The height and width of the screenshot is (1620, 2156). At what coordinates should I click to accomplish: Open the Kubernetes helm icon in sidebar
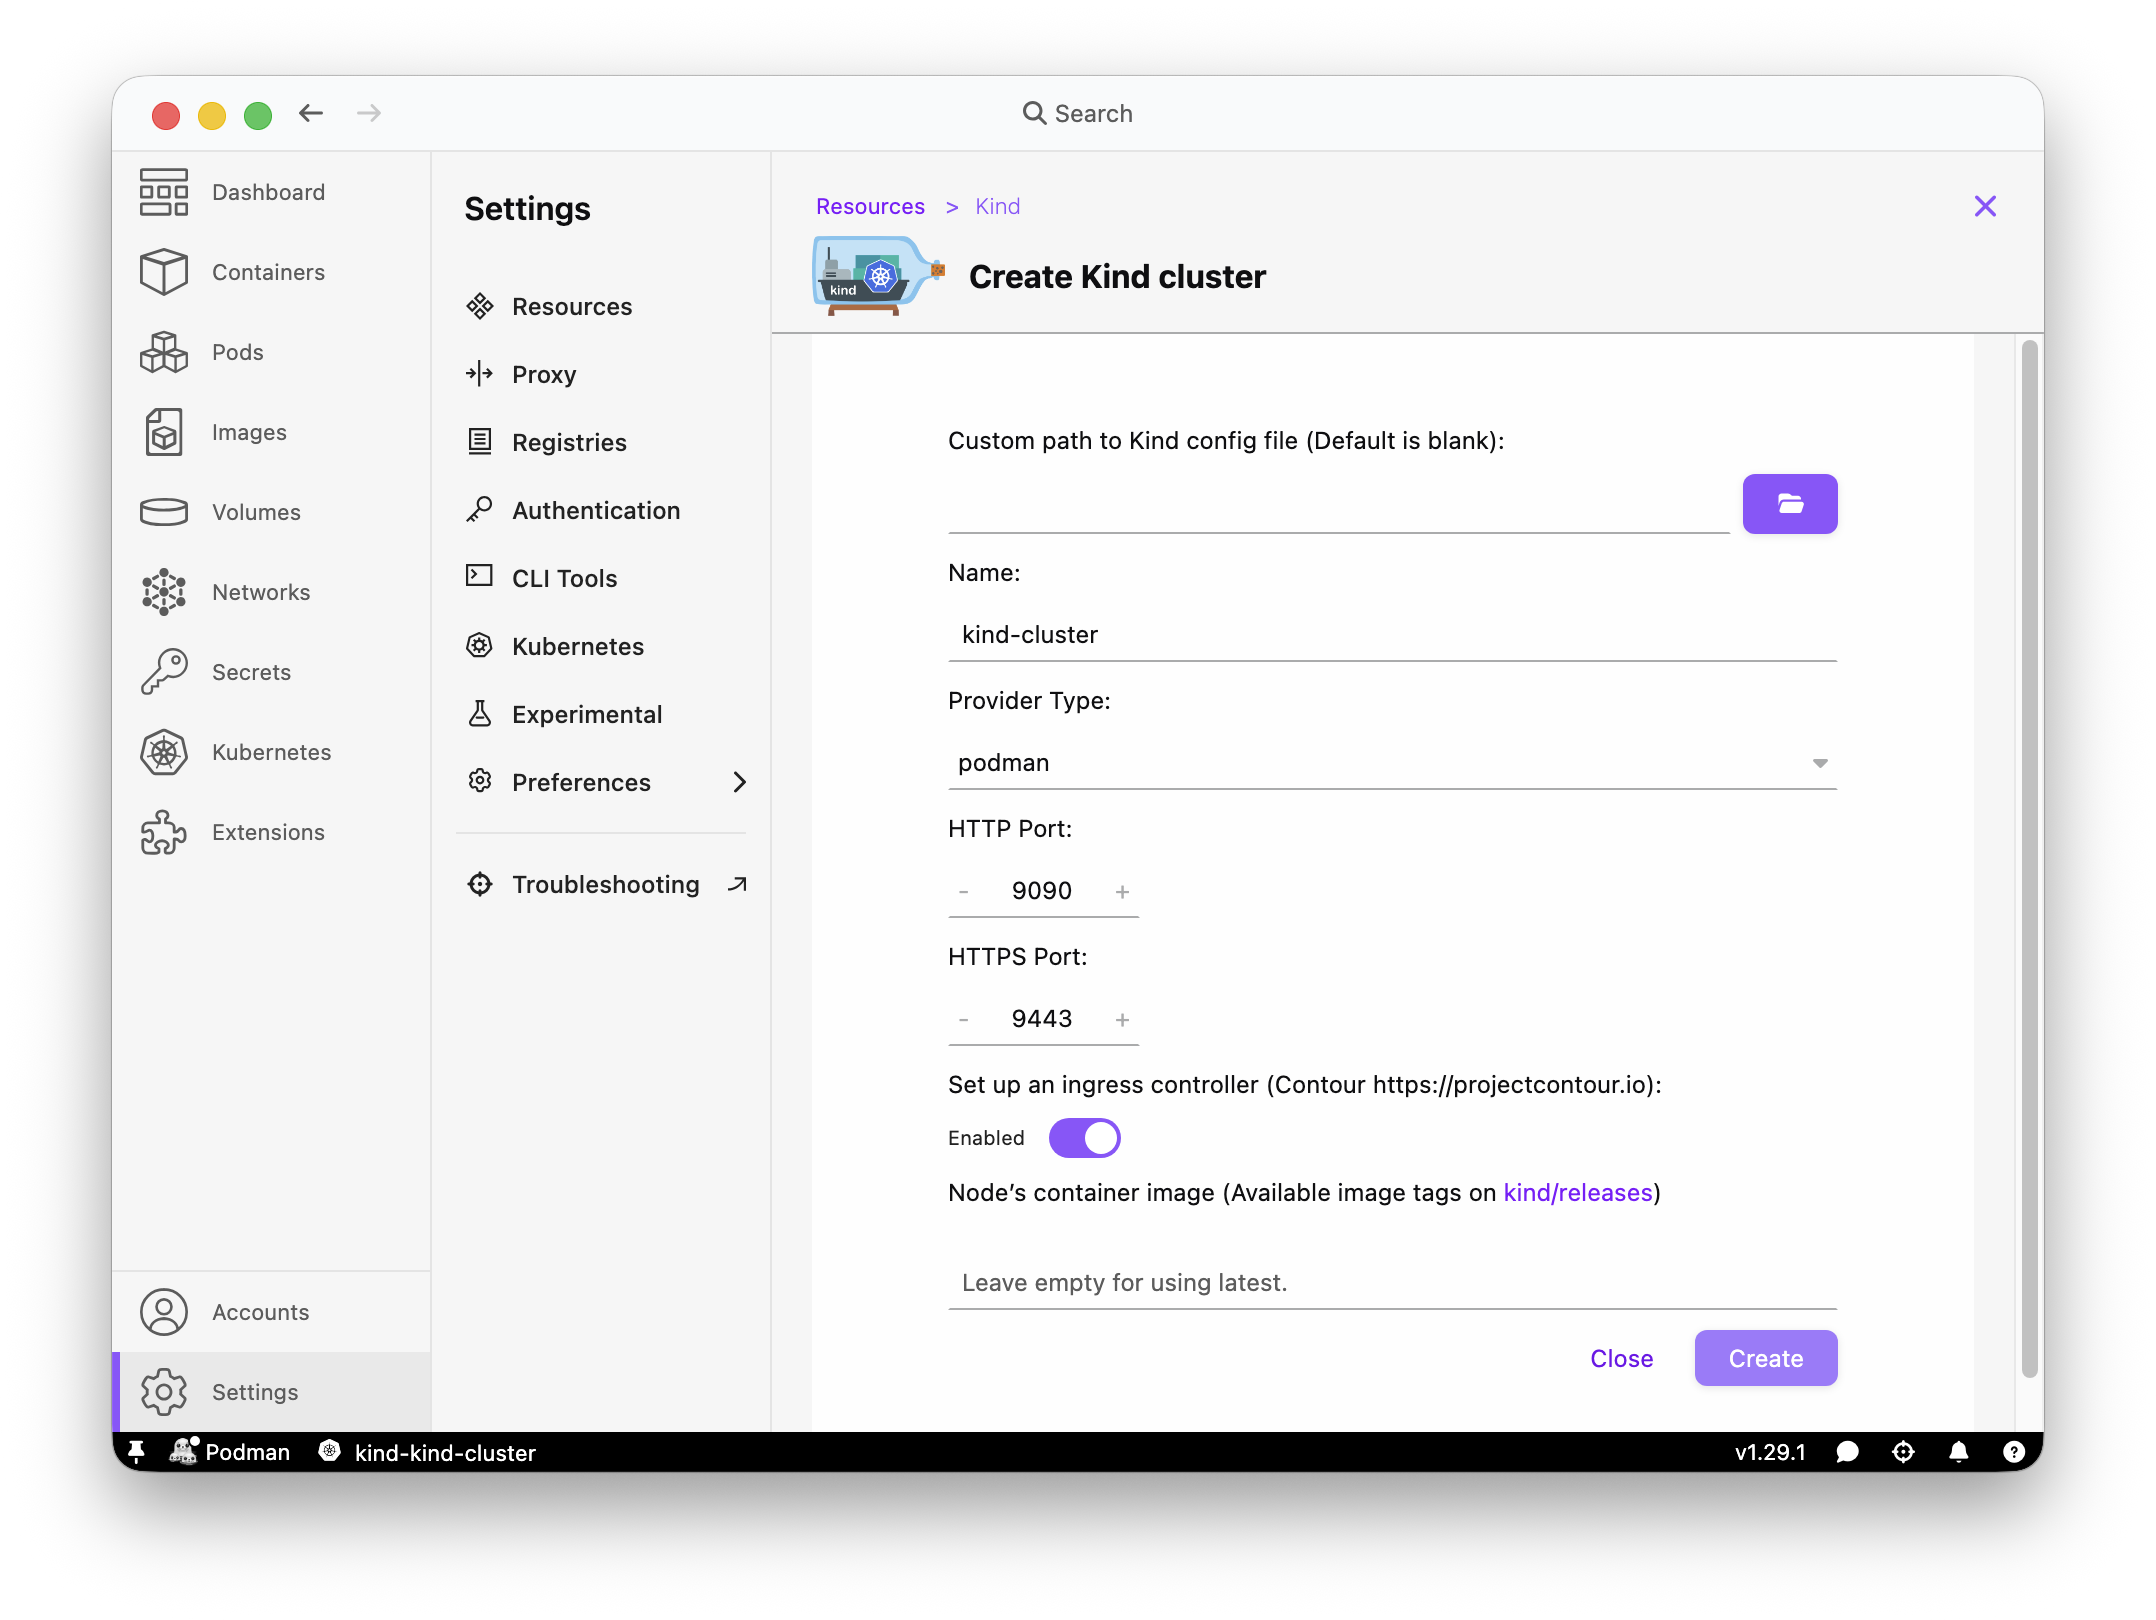pos(163,752)
